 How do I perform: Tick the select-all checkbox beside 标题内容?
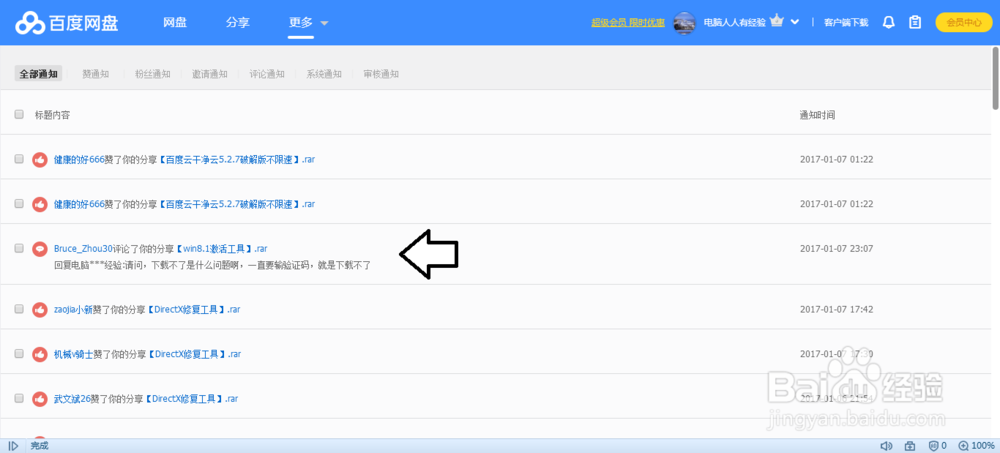click(x=19, y=115)
